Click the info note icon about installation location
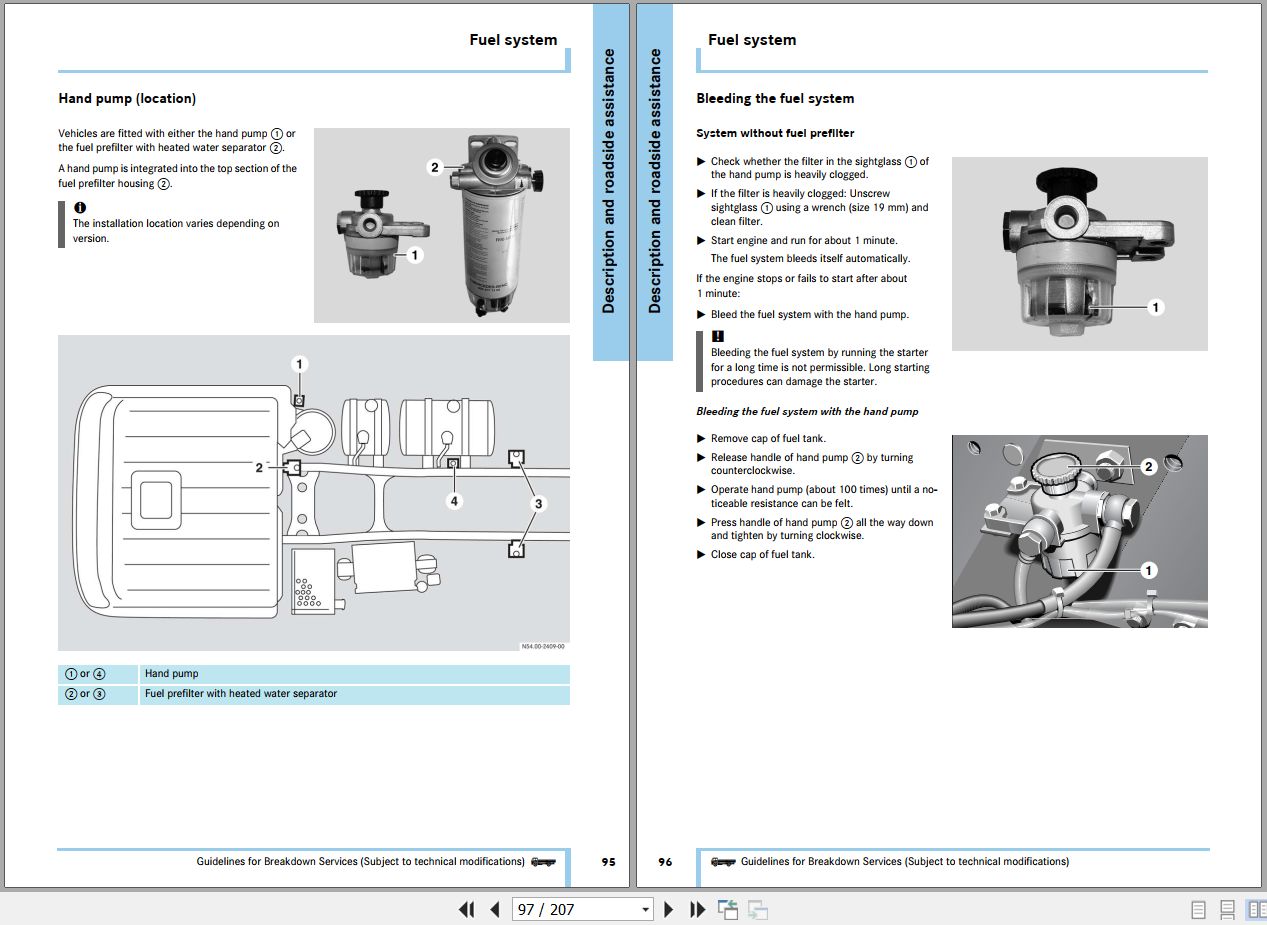This screenshot has height=925, width=1267. (x=79, y=207)
